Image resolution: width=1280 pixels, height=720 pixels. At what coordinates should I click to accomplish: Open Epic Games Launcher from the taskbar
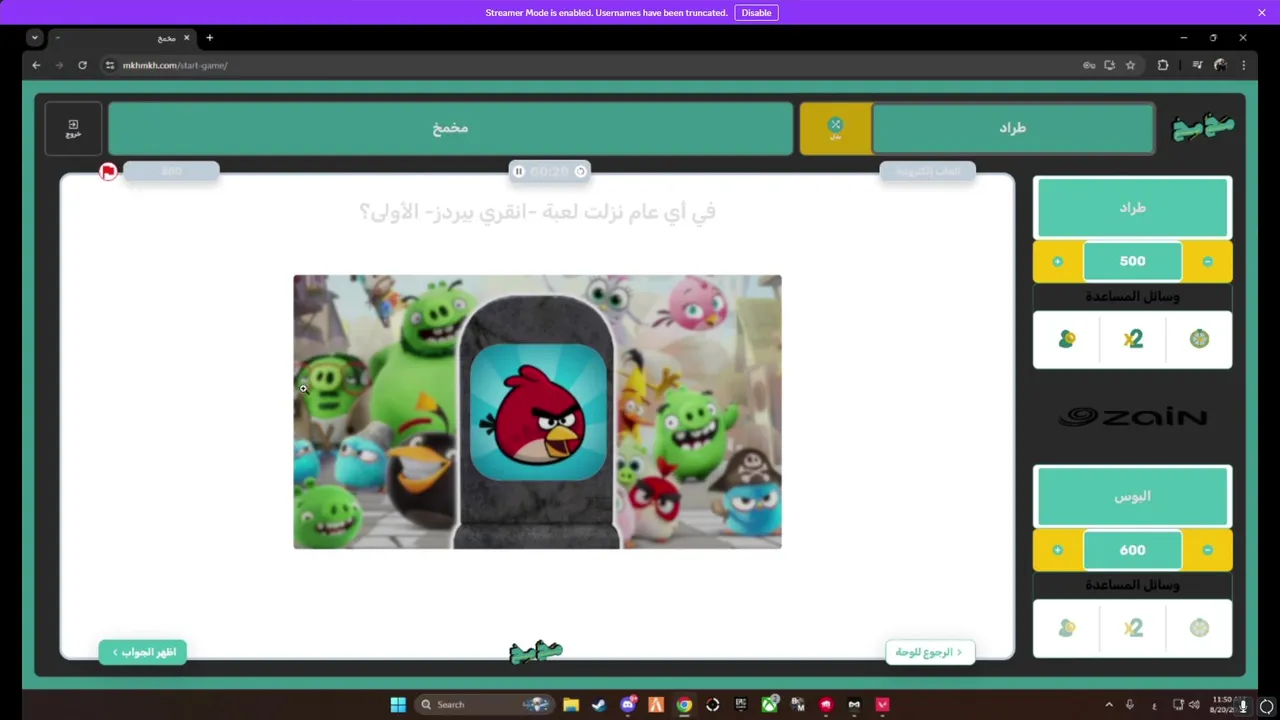tap(741, 704)
